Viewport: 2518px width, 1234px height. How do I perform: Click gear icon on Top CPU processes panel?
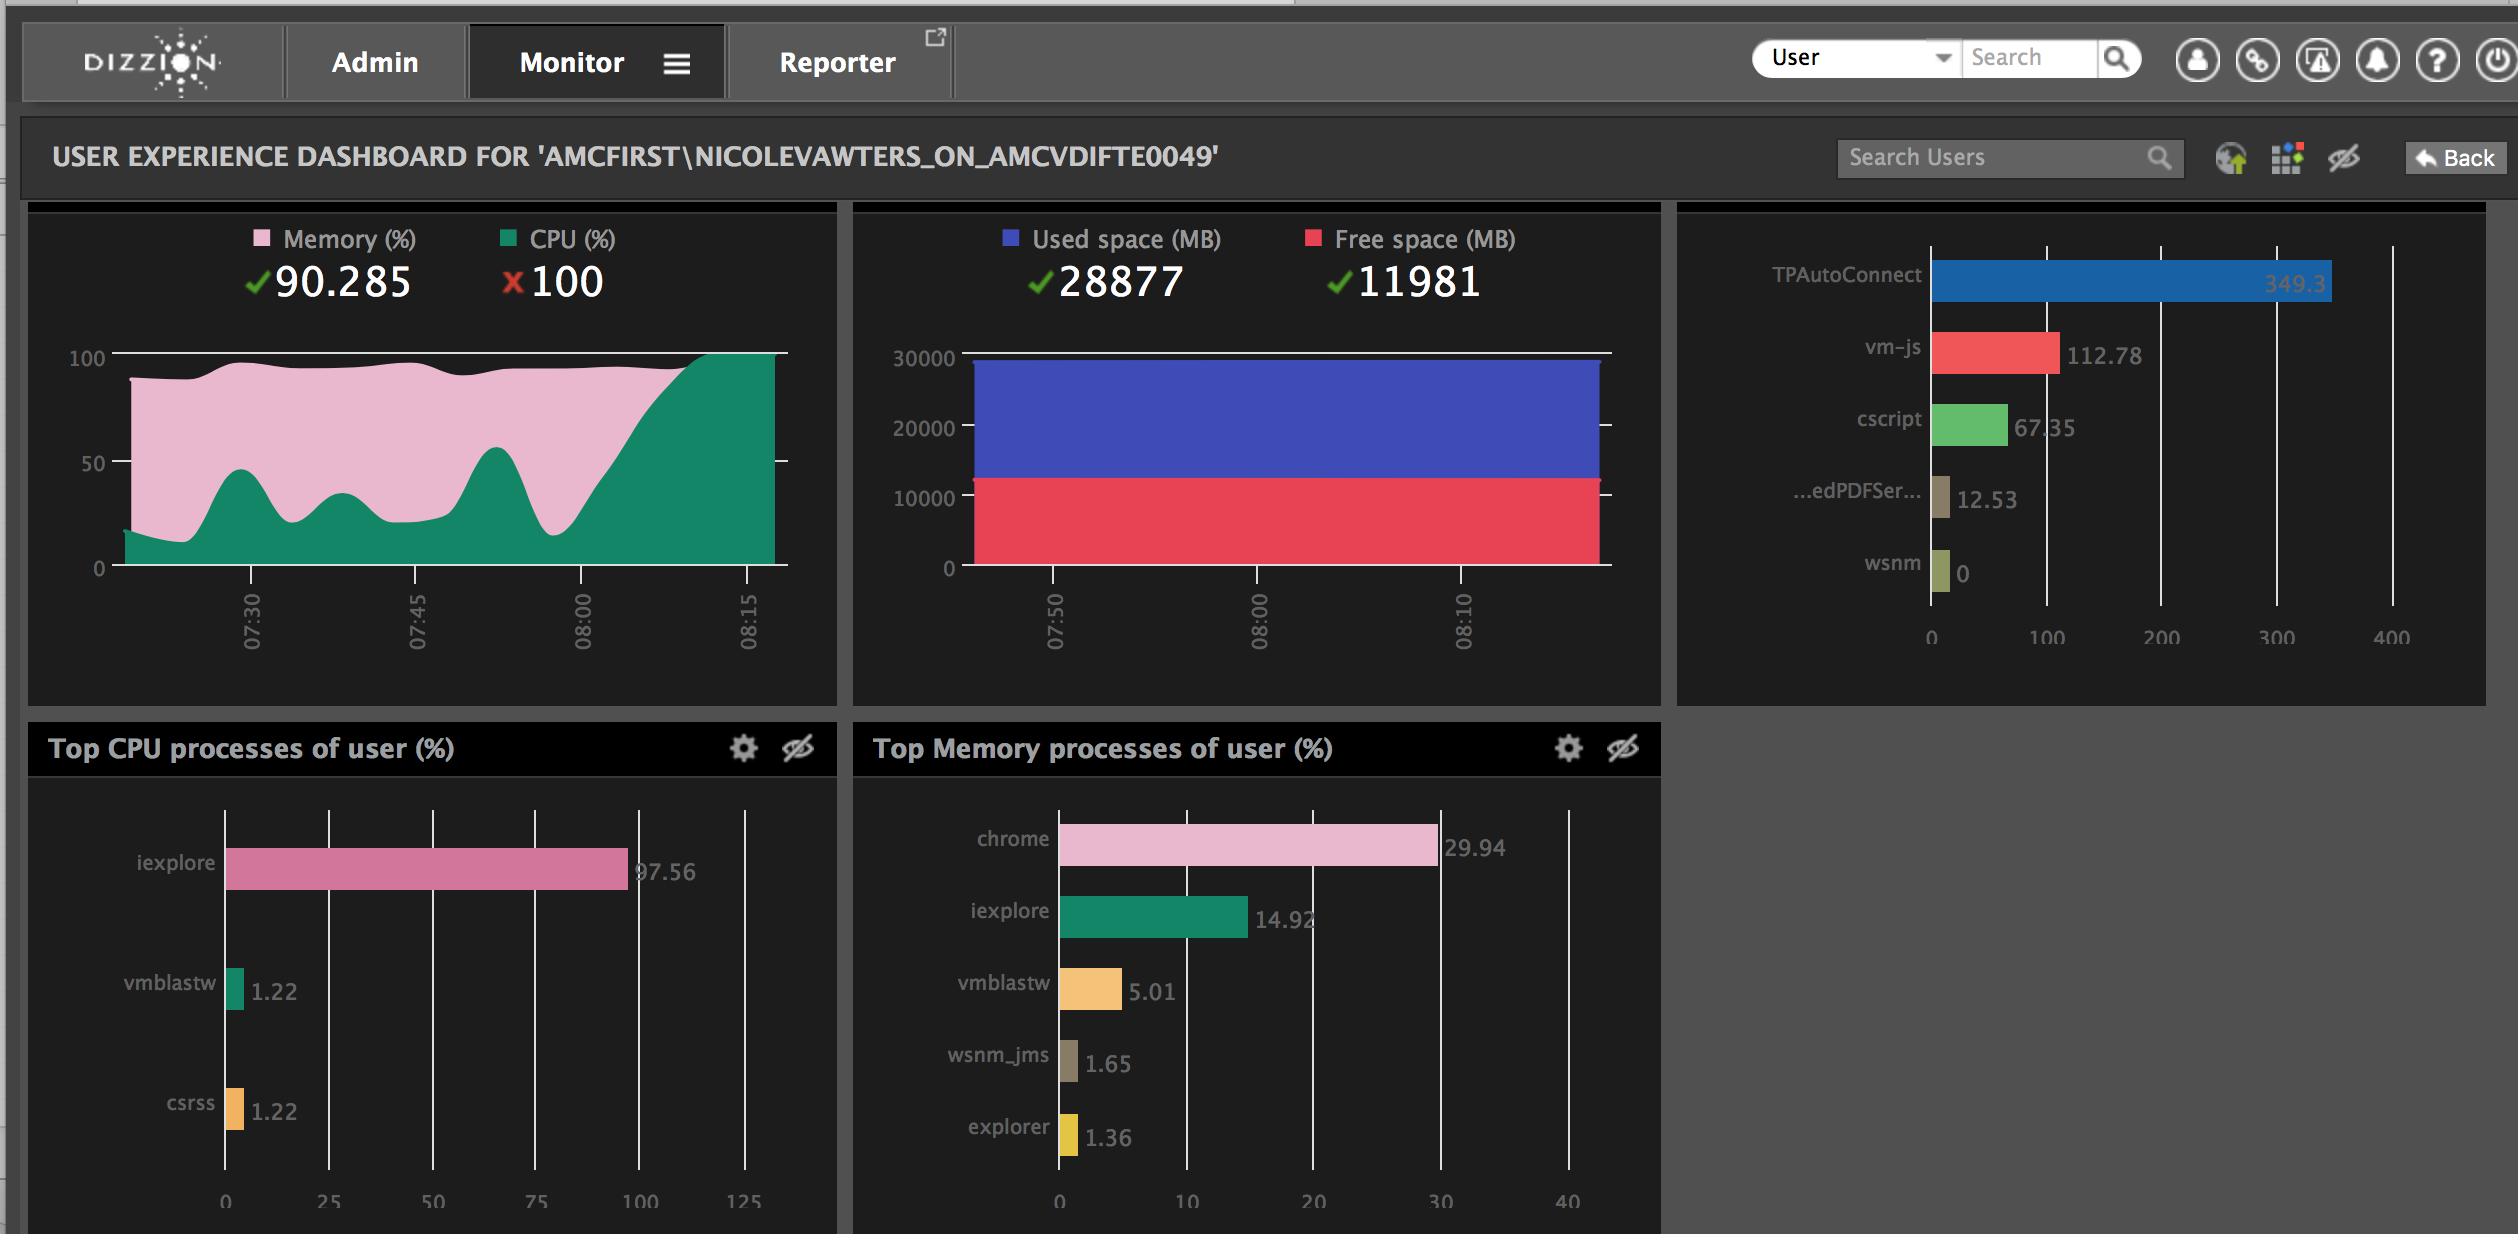[x=743, y=748]
